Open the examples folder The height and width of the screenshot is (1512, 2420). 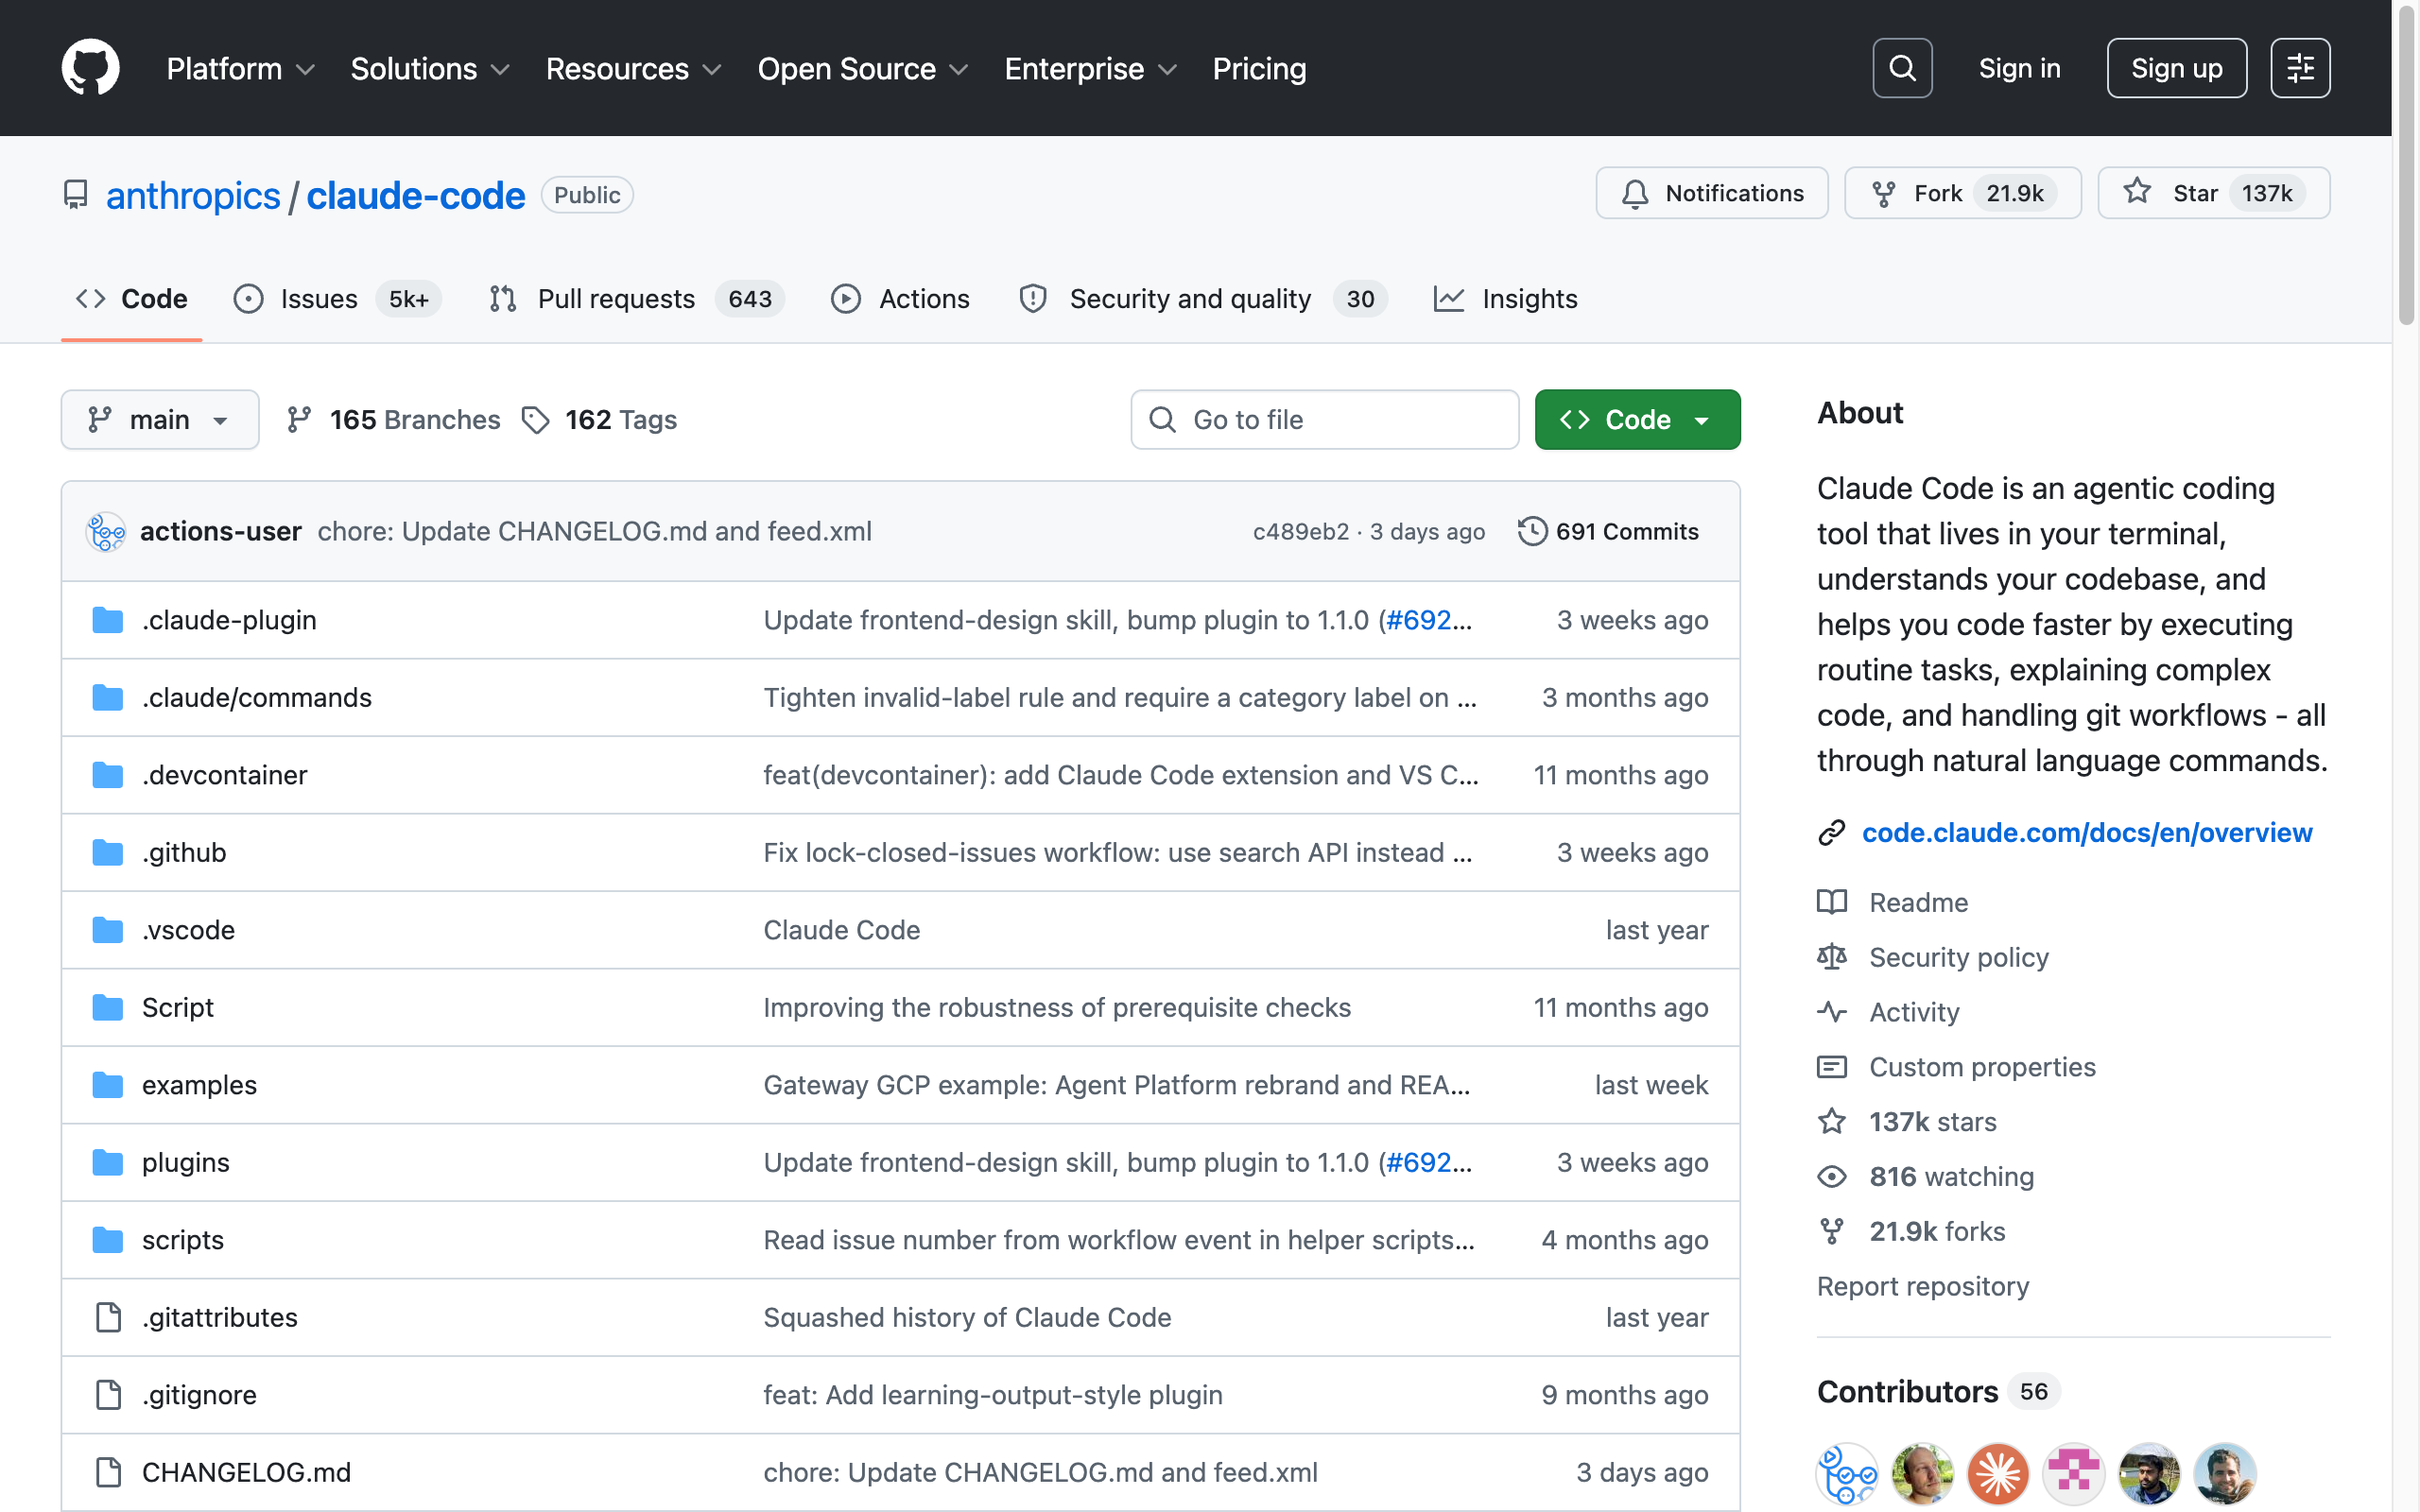(199, 1085)
